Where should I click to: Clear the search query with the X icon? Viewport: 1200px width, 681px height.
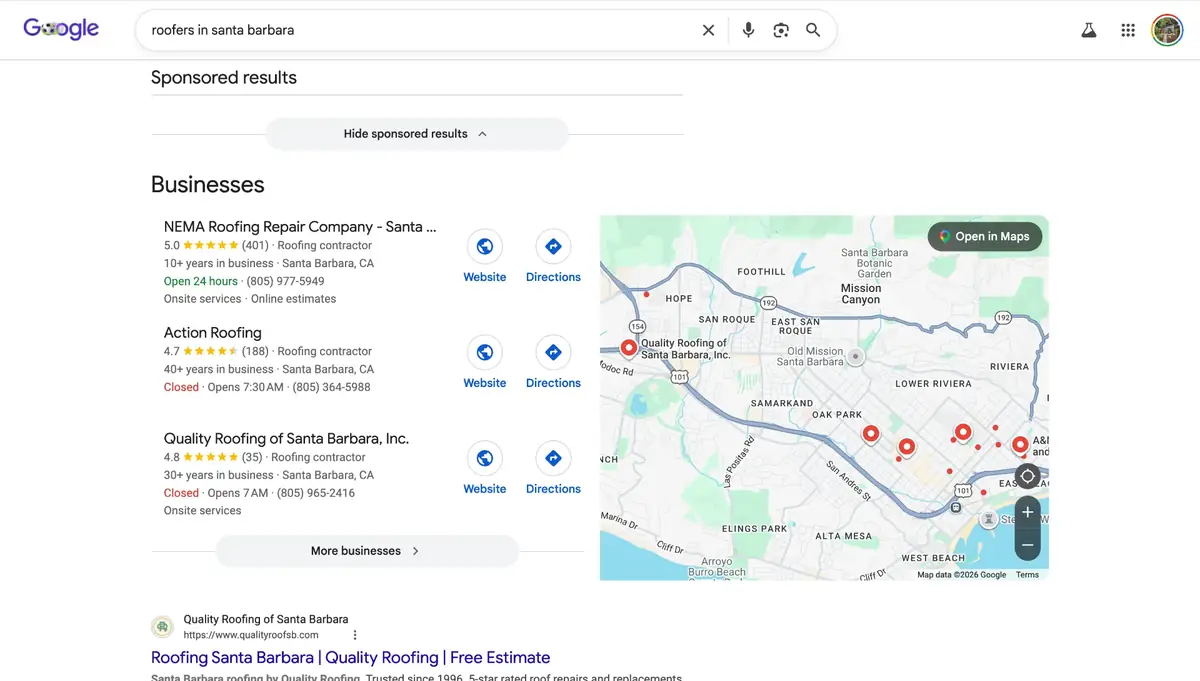(708, 30)
